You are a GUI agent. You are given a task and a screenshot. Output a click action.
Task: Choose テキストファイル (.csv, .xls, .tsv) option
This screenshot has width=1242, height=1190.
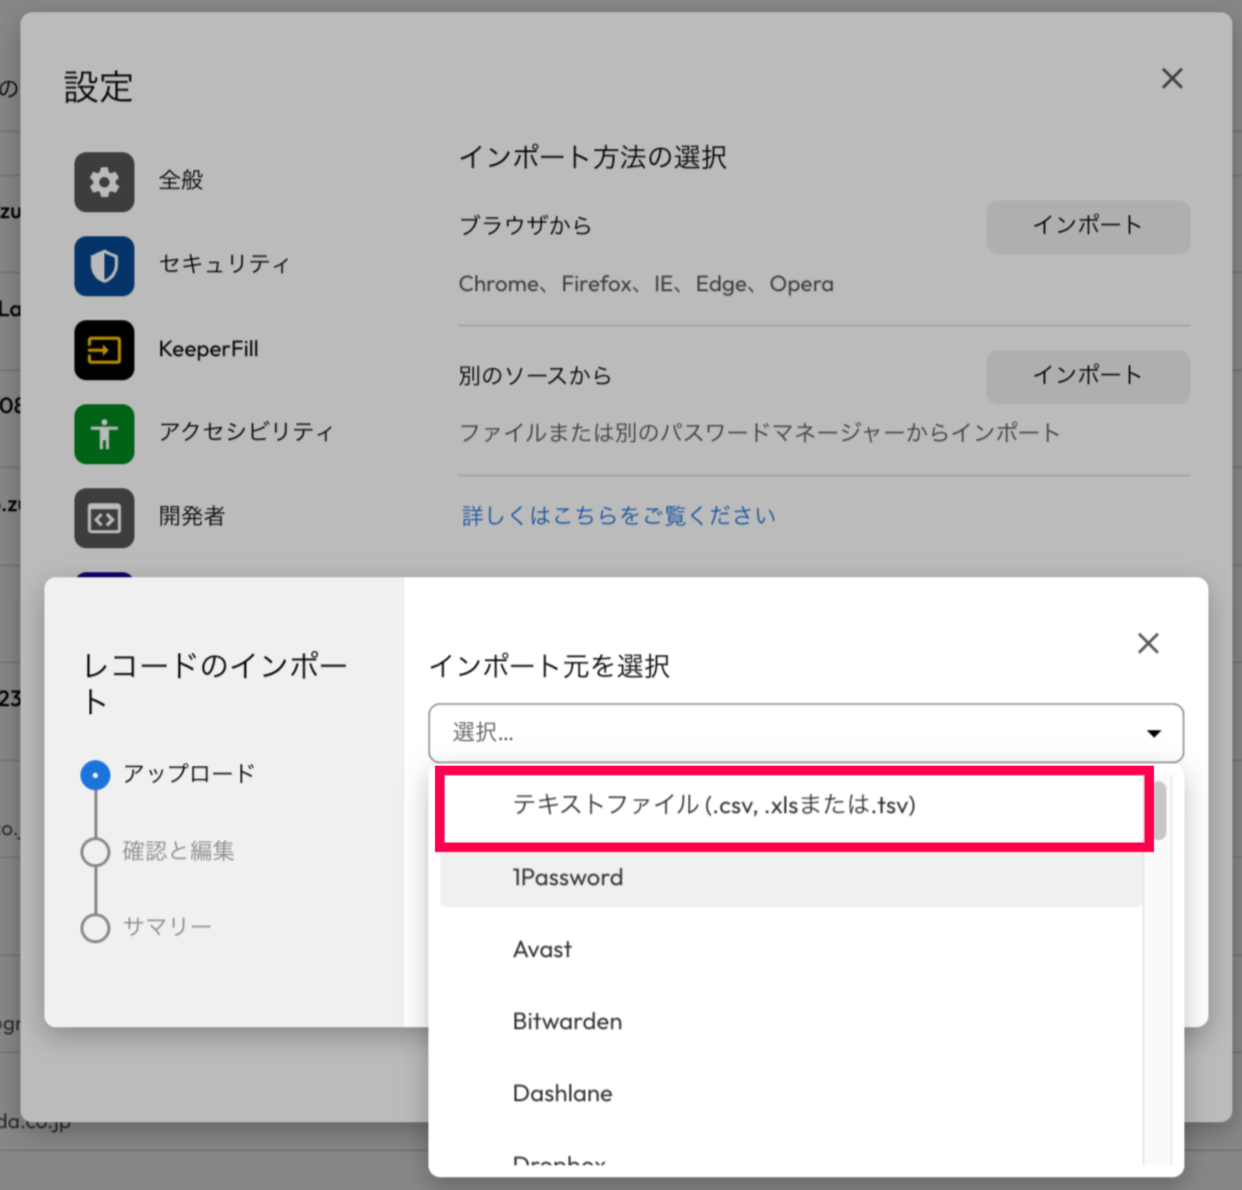pyautogui.click(x=714, y=805)
